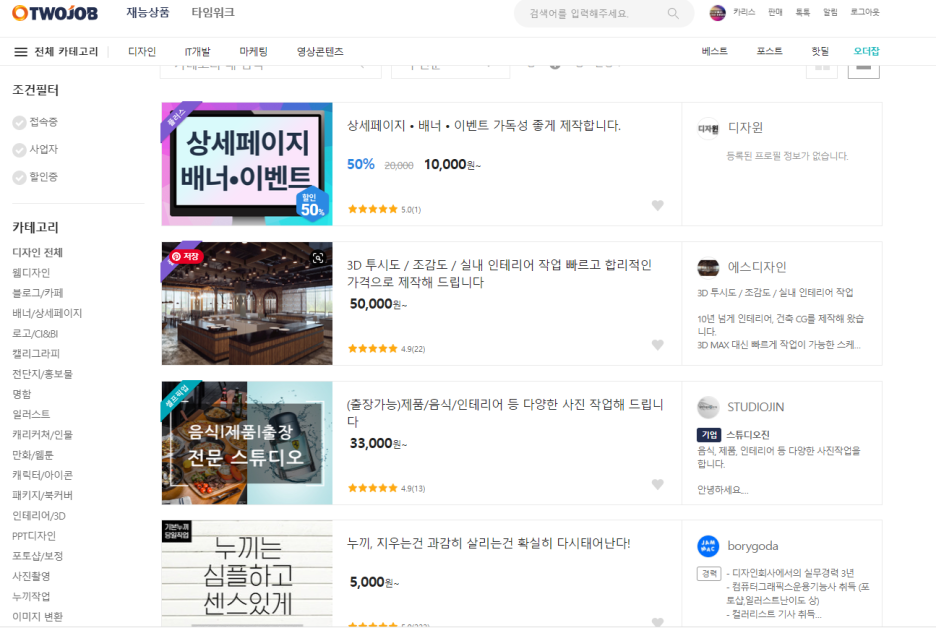Select 이미지 변환 category
Screen dimensions: 936x628
[37, 617]
